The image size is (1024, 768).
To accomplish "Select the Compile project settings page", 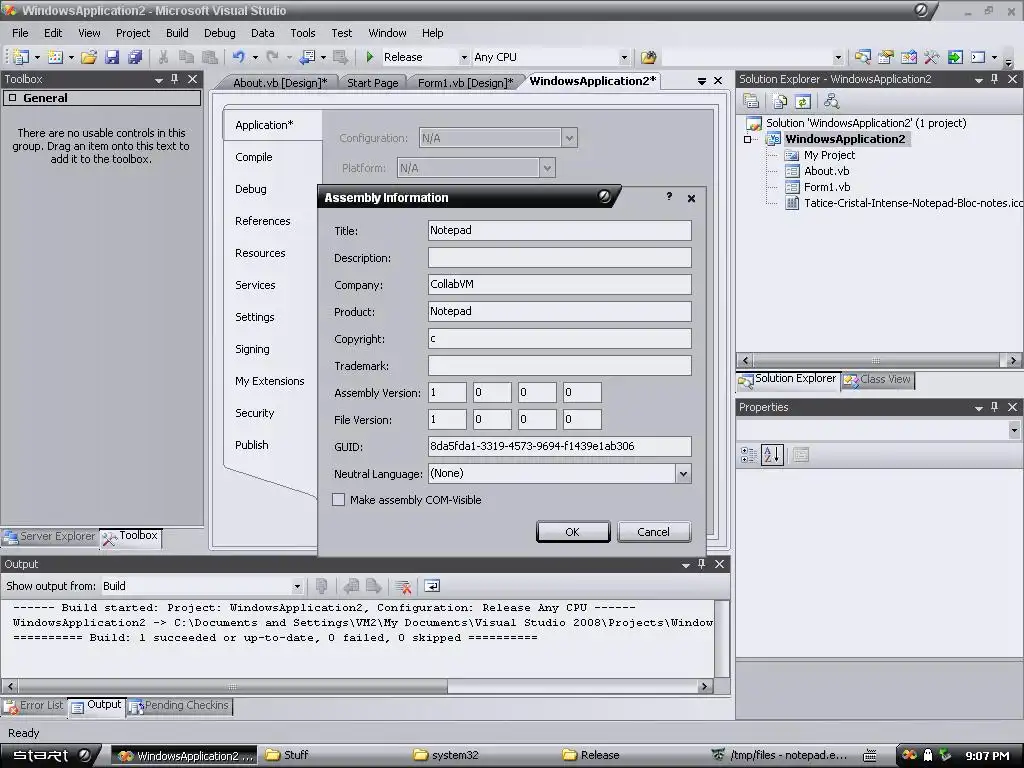I will point(253,157).
